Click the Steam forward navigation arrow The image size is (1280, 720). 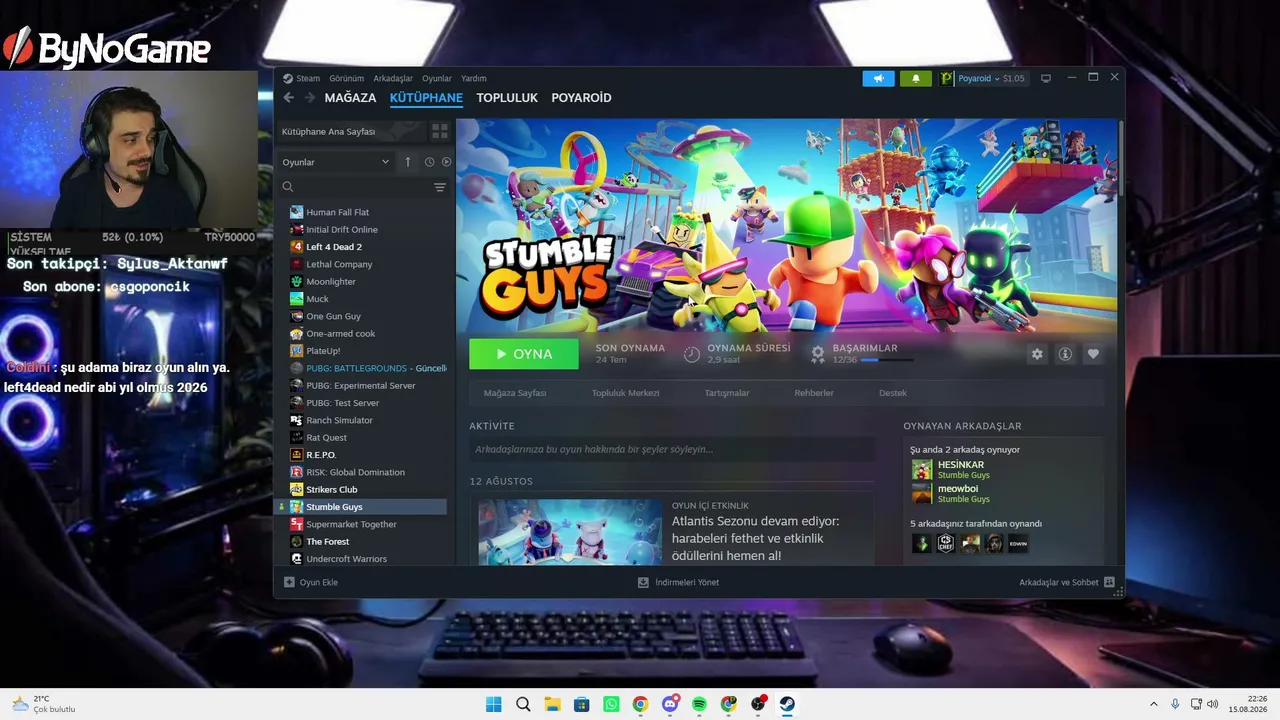310,98
